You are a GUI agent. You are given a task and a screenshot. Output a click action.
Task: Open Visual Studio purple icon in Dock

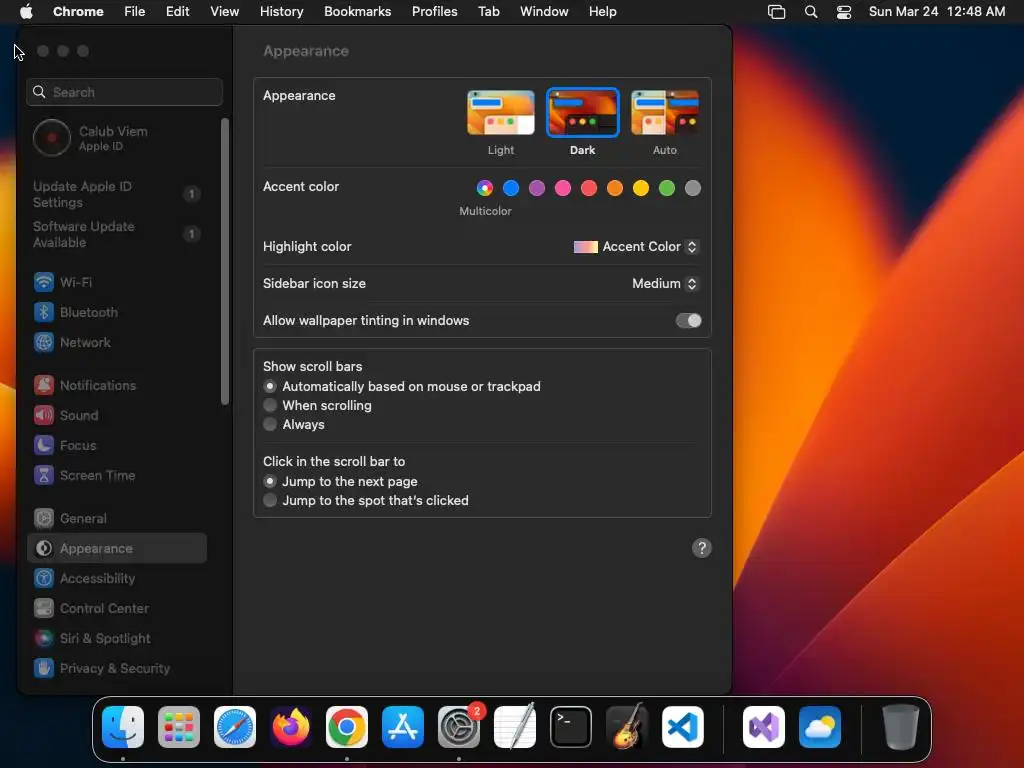tap(764, 727)
